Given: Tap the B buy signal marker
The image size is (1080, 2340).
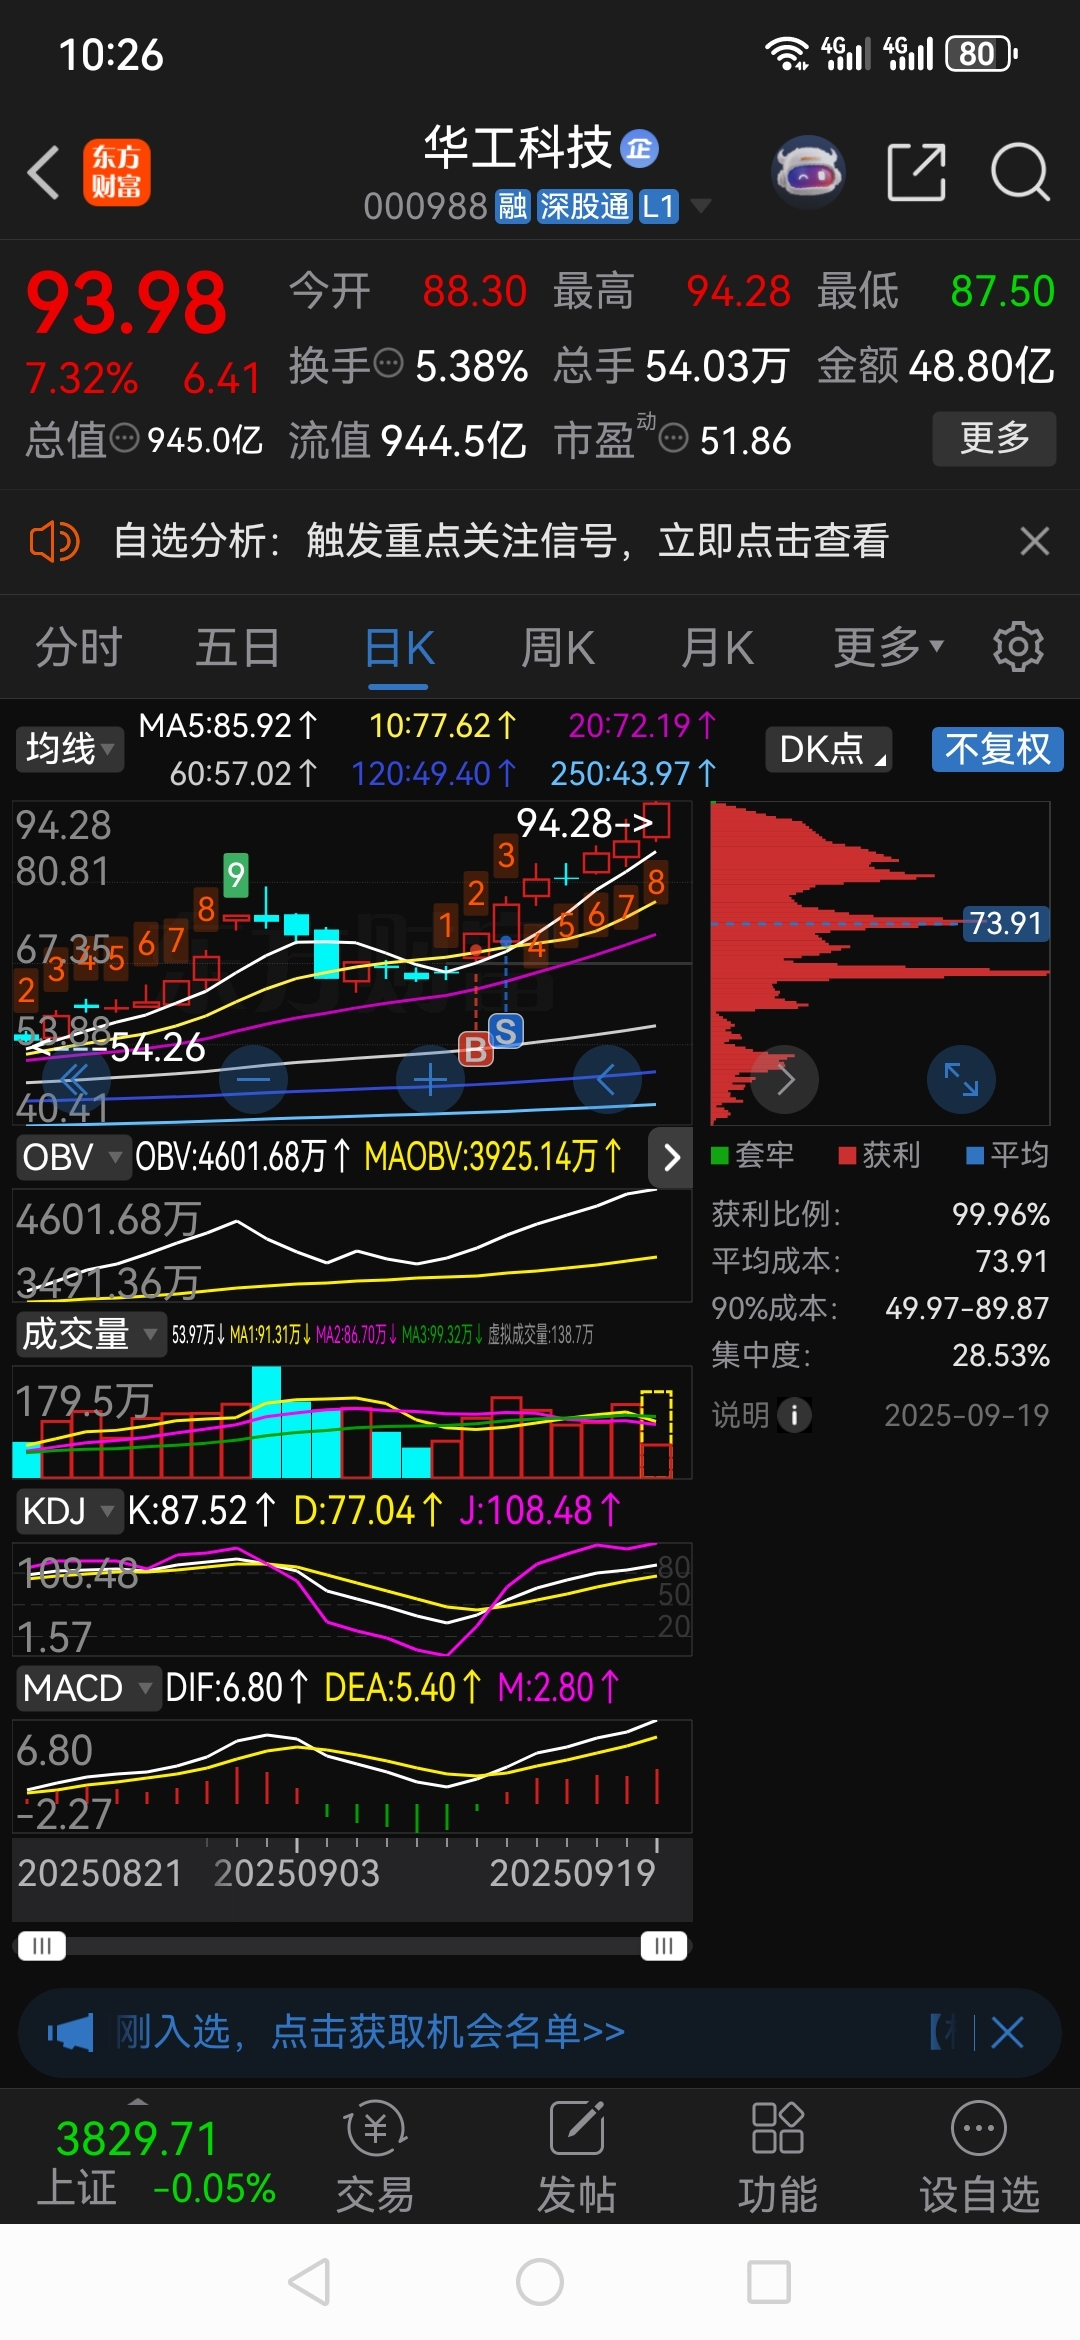Looking at the screenshot, I should 475,1049.
